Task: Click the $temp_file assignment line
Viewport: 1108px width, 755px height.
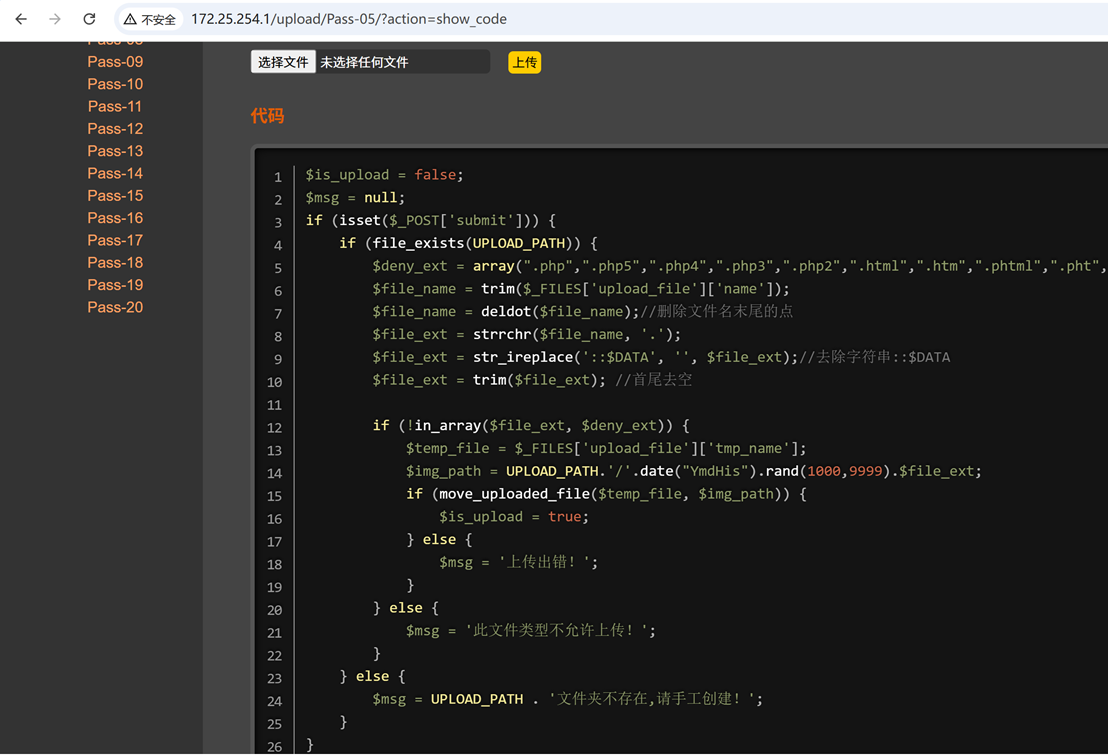Action: pyautogui.click(x=606, y=448)
